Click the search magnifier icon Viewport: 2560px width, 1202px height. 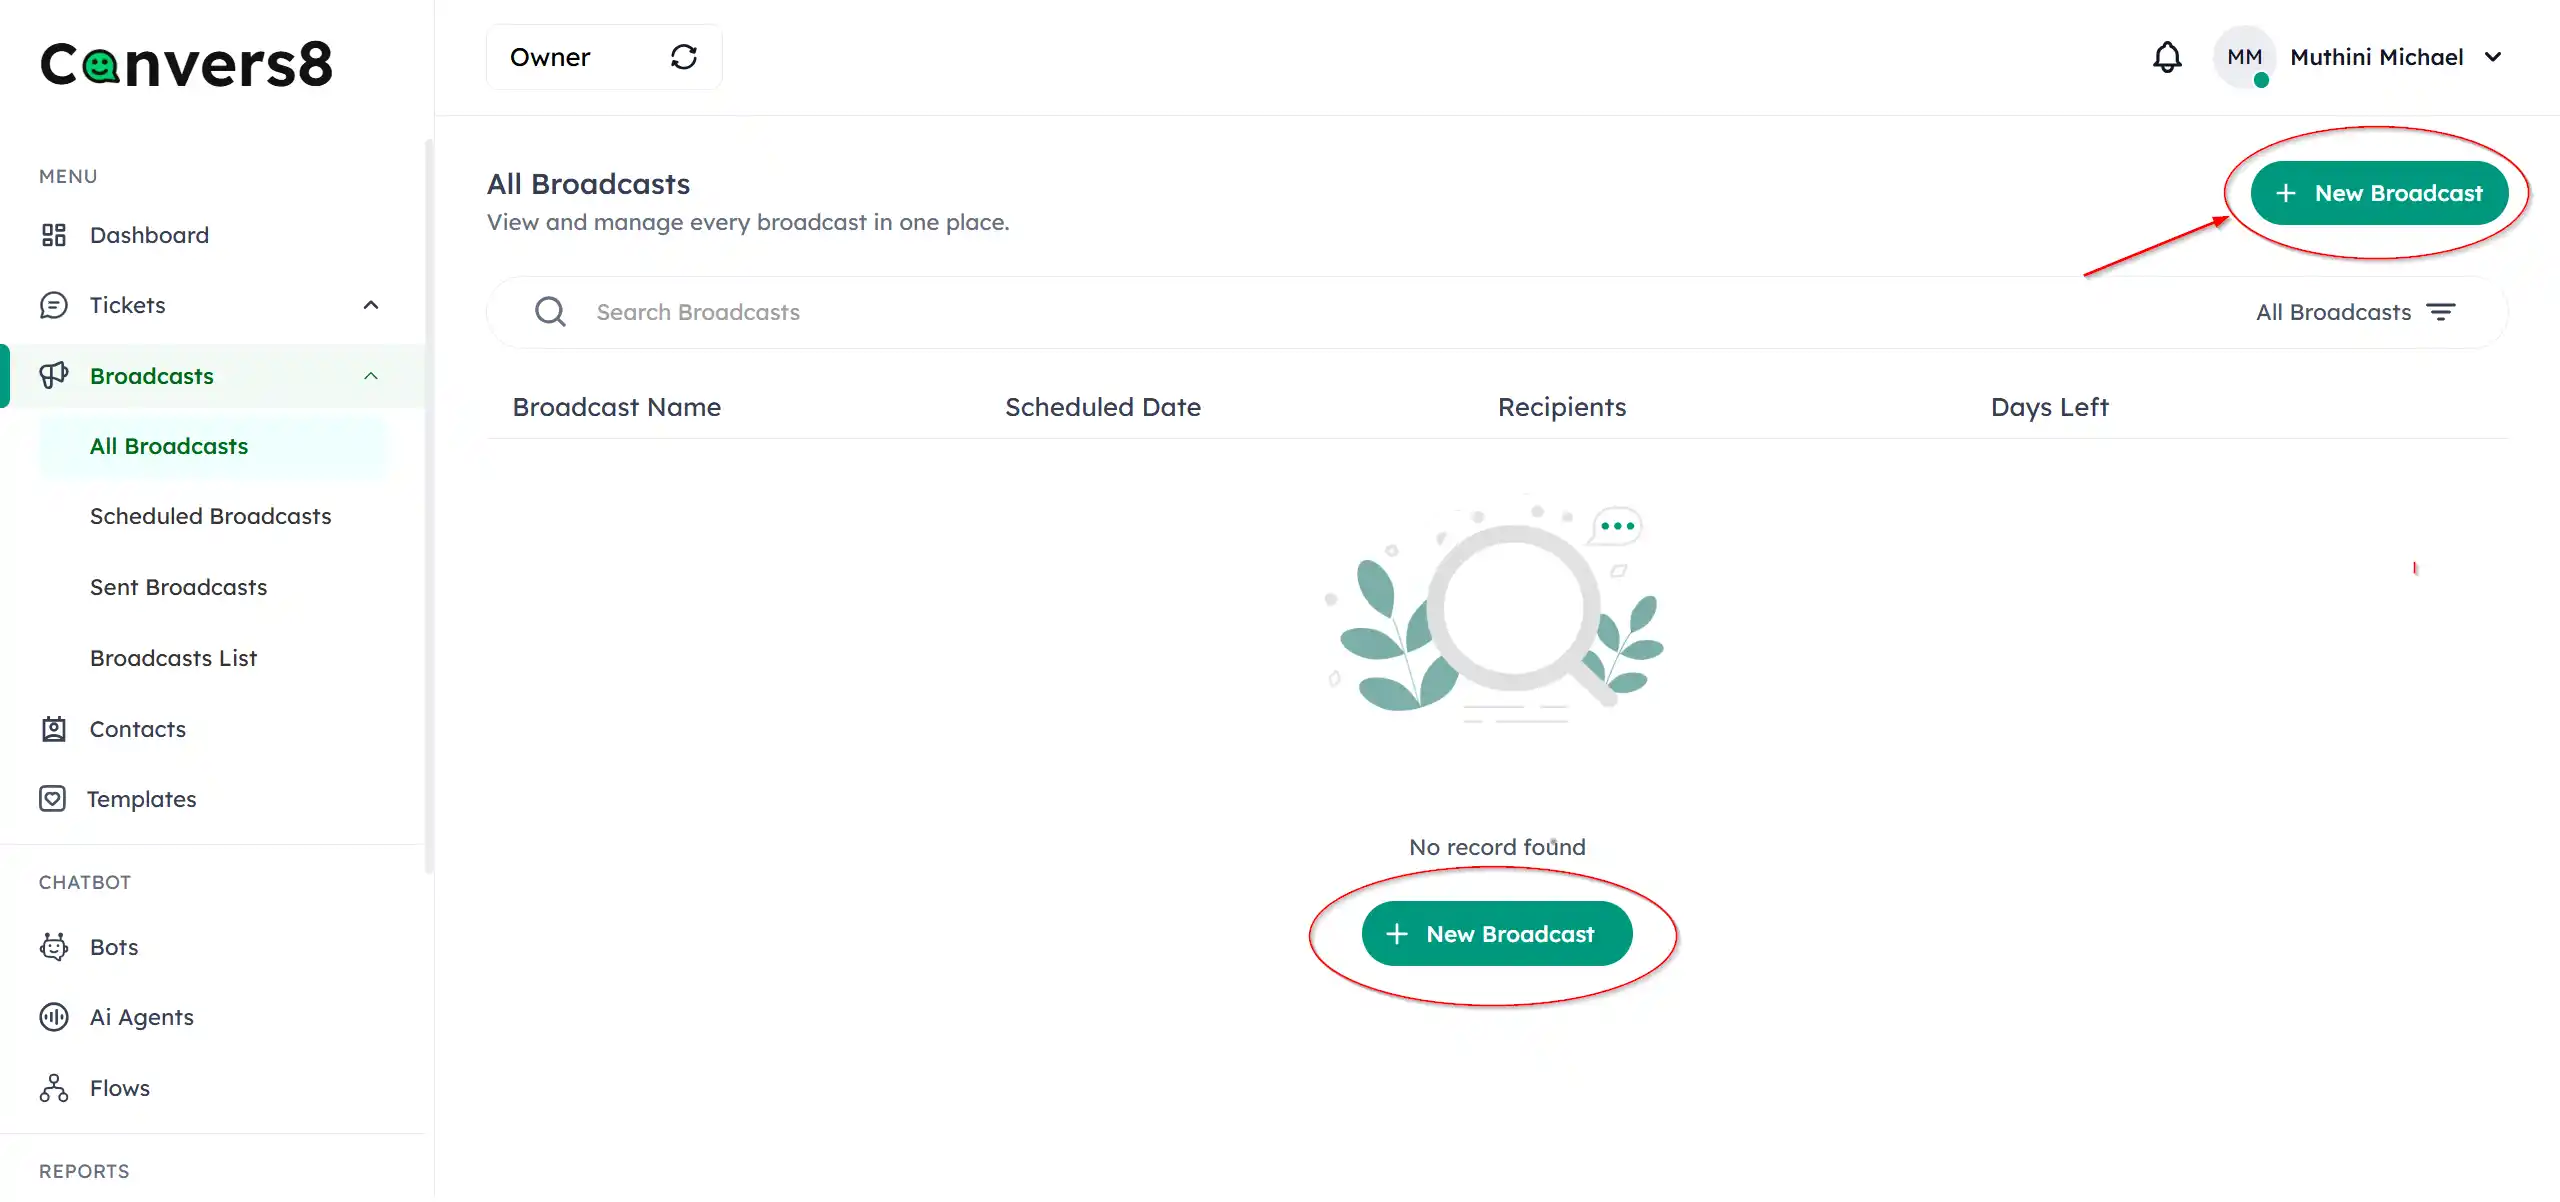click(x=550, y=312)
